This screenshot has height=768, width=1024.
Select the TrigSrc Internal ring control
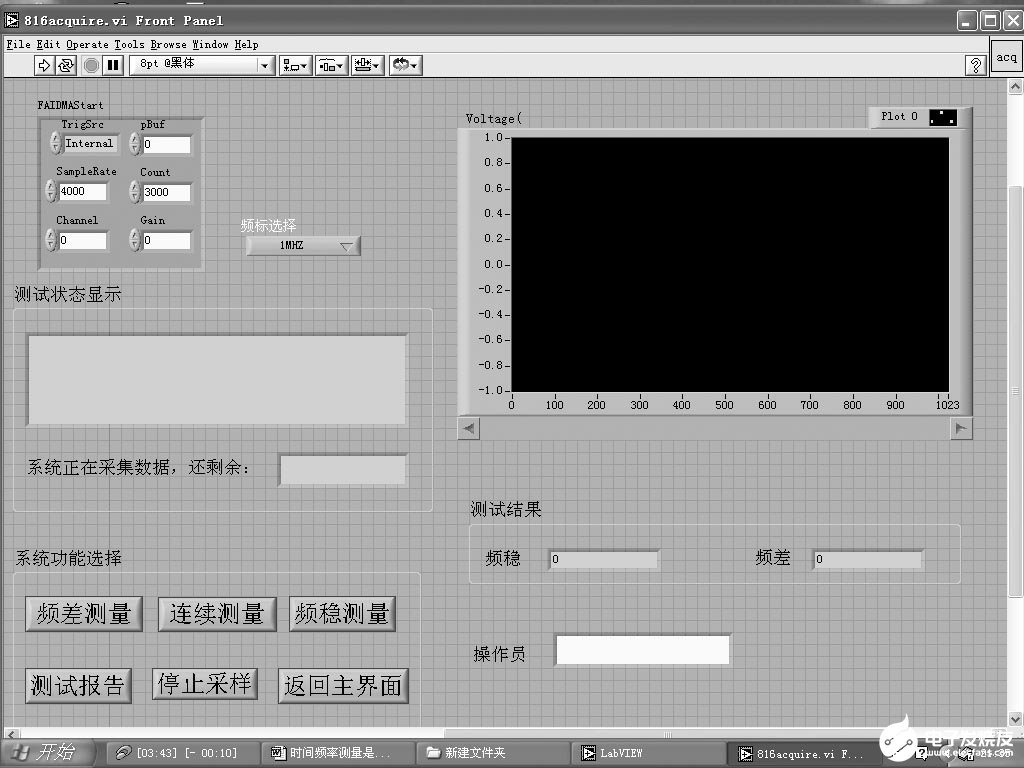point(90,144)
